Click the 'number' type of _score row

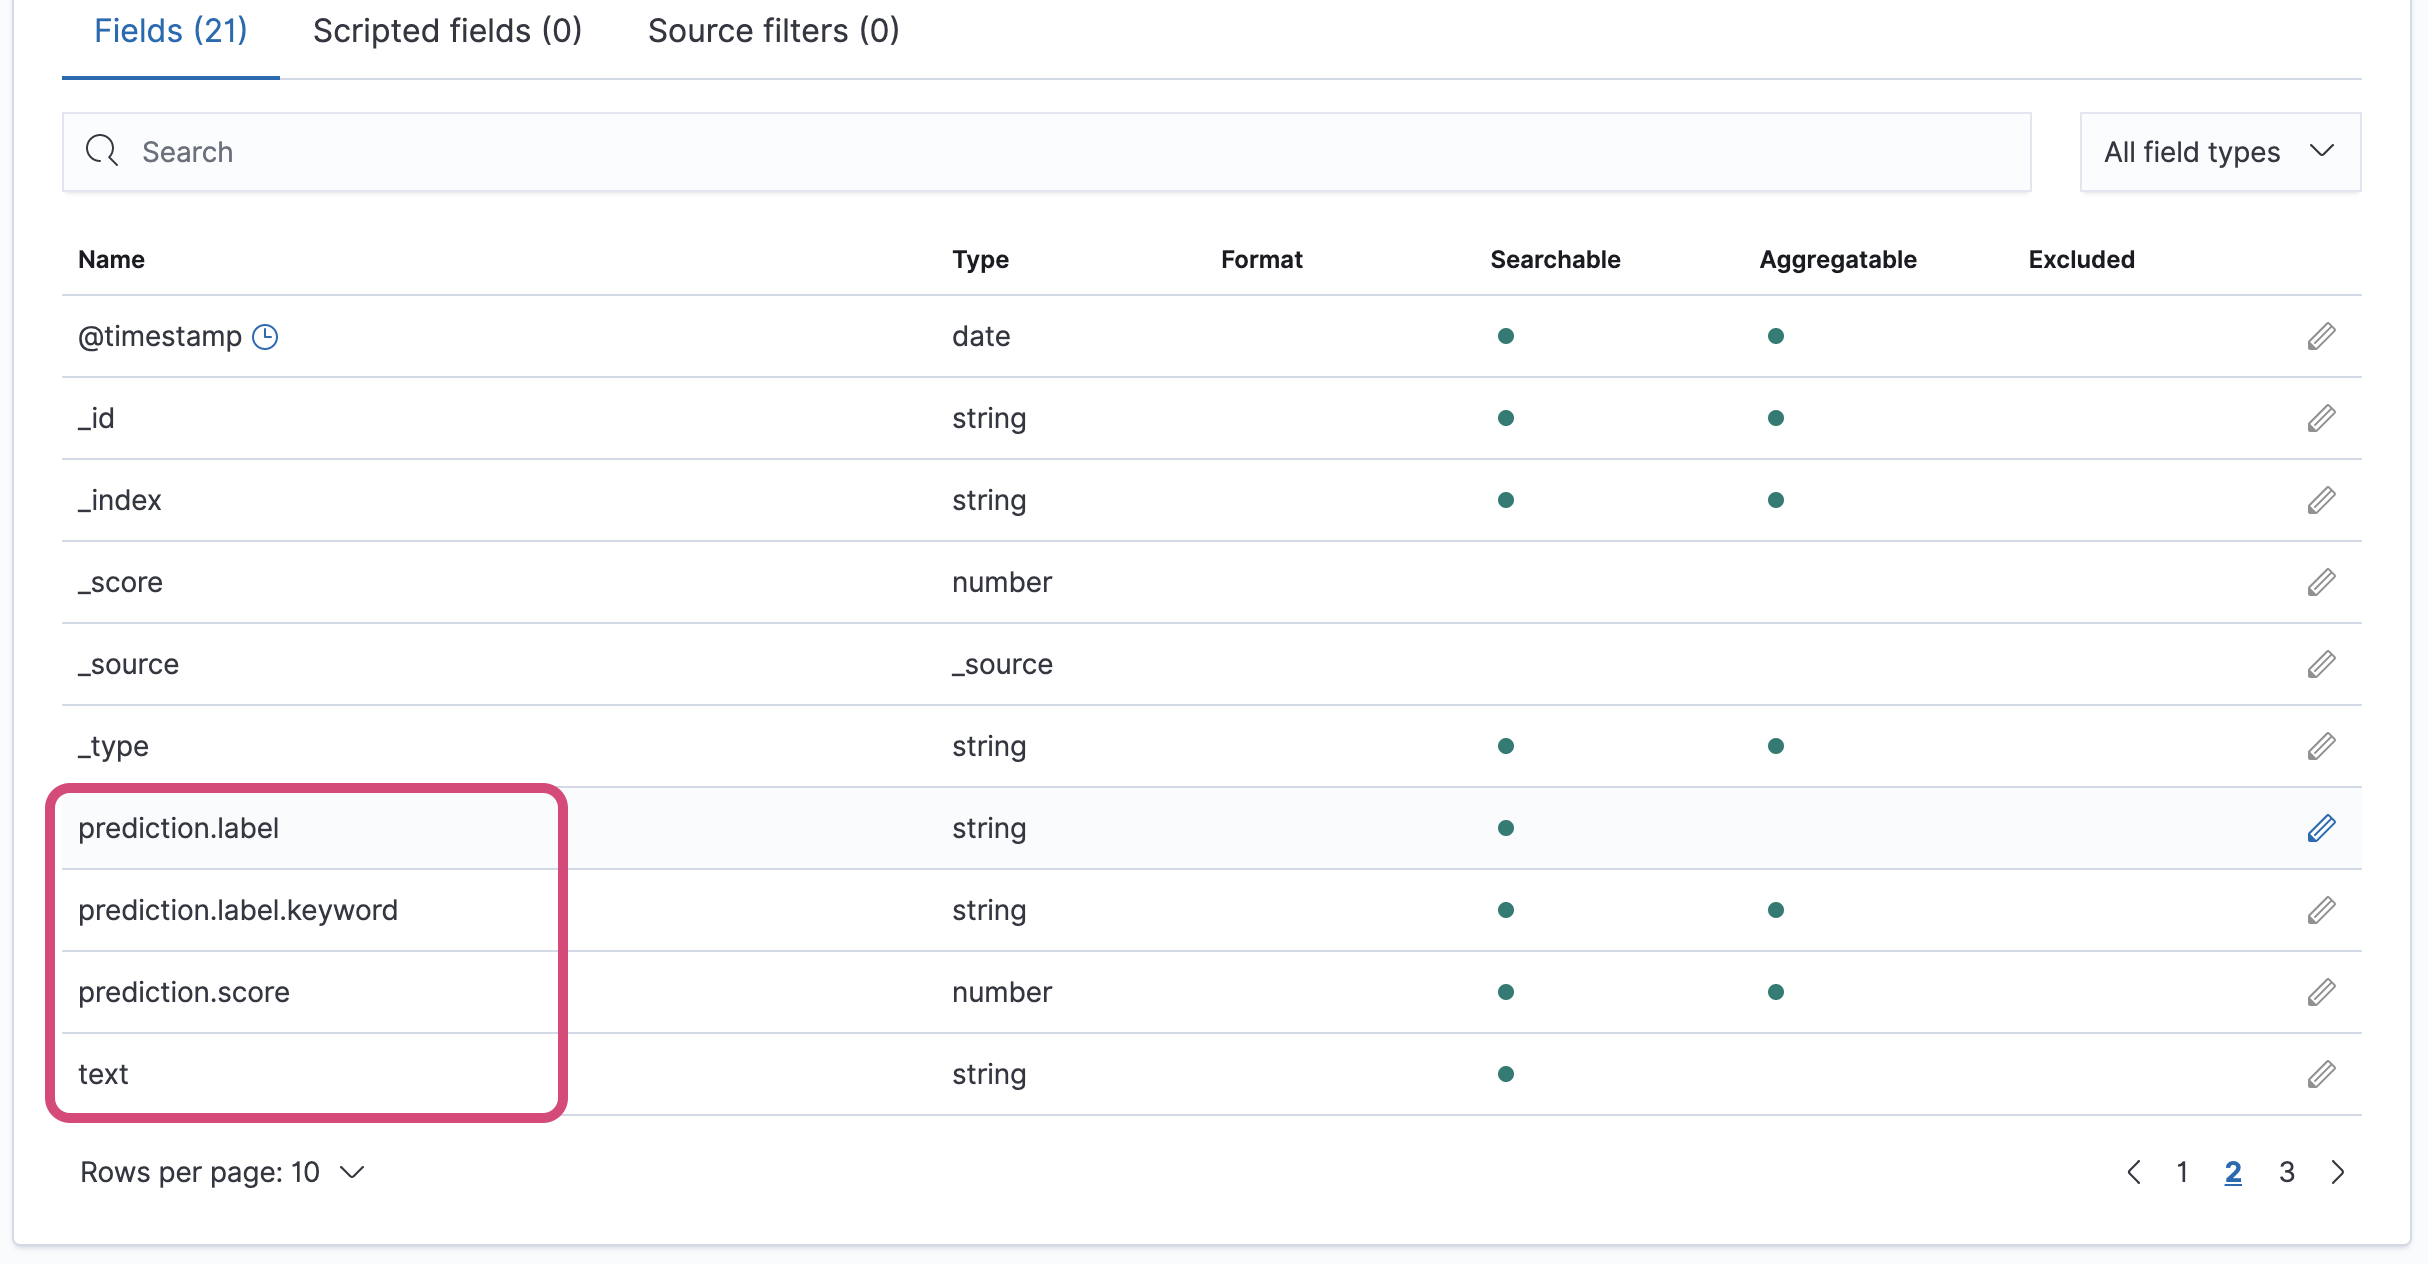(1002, 582)
